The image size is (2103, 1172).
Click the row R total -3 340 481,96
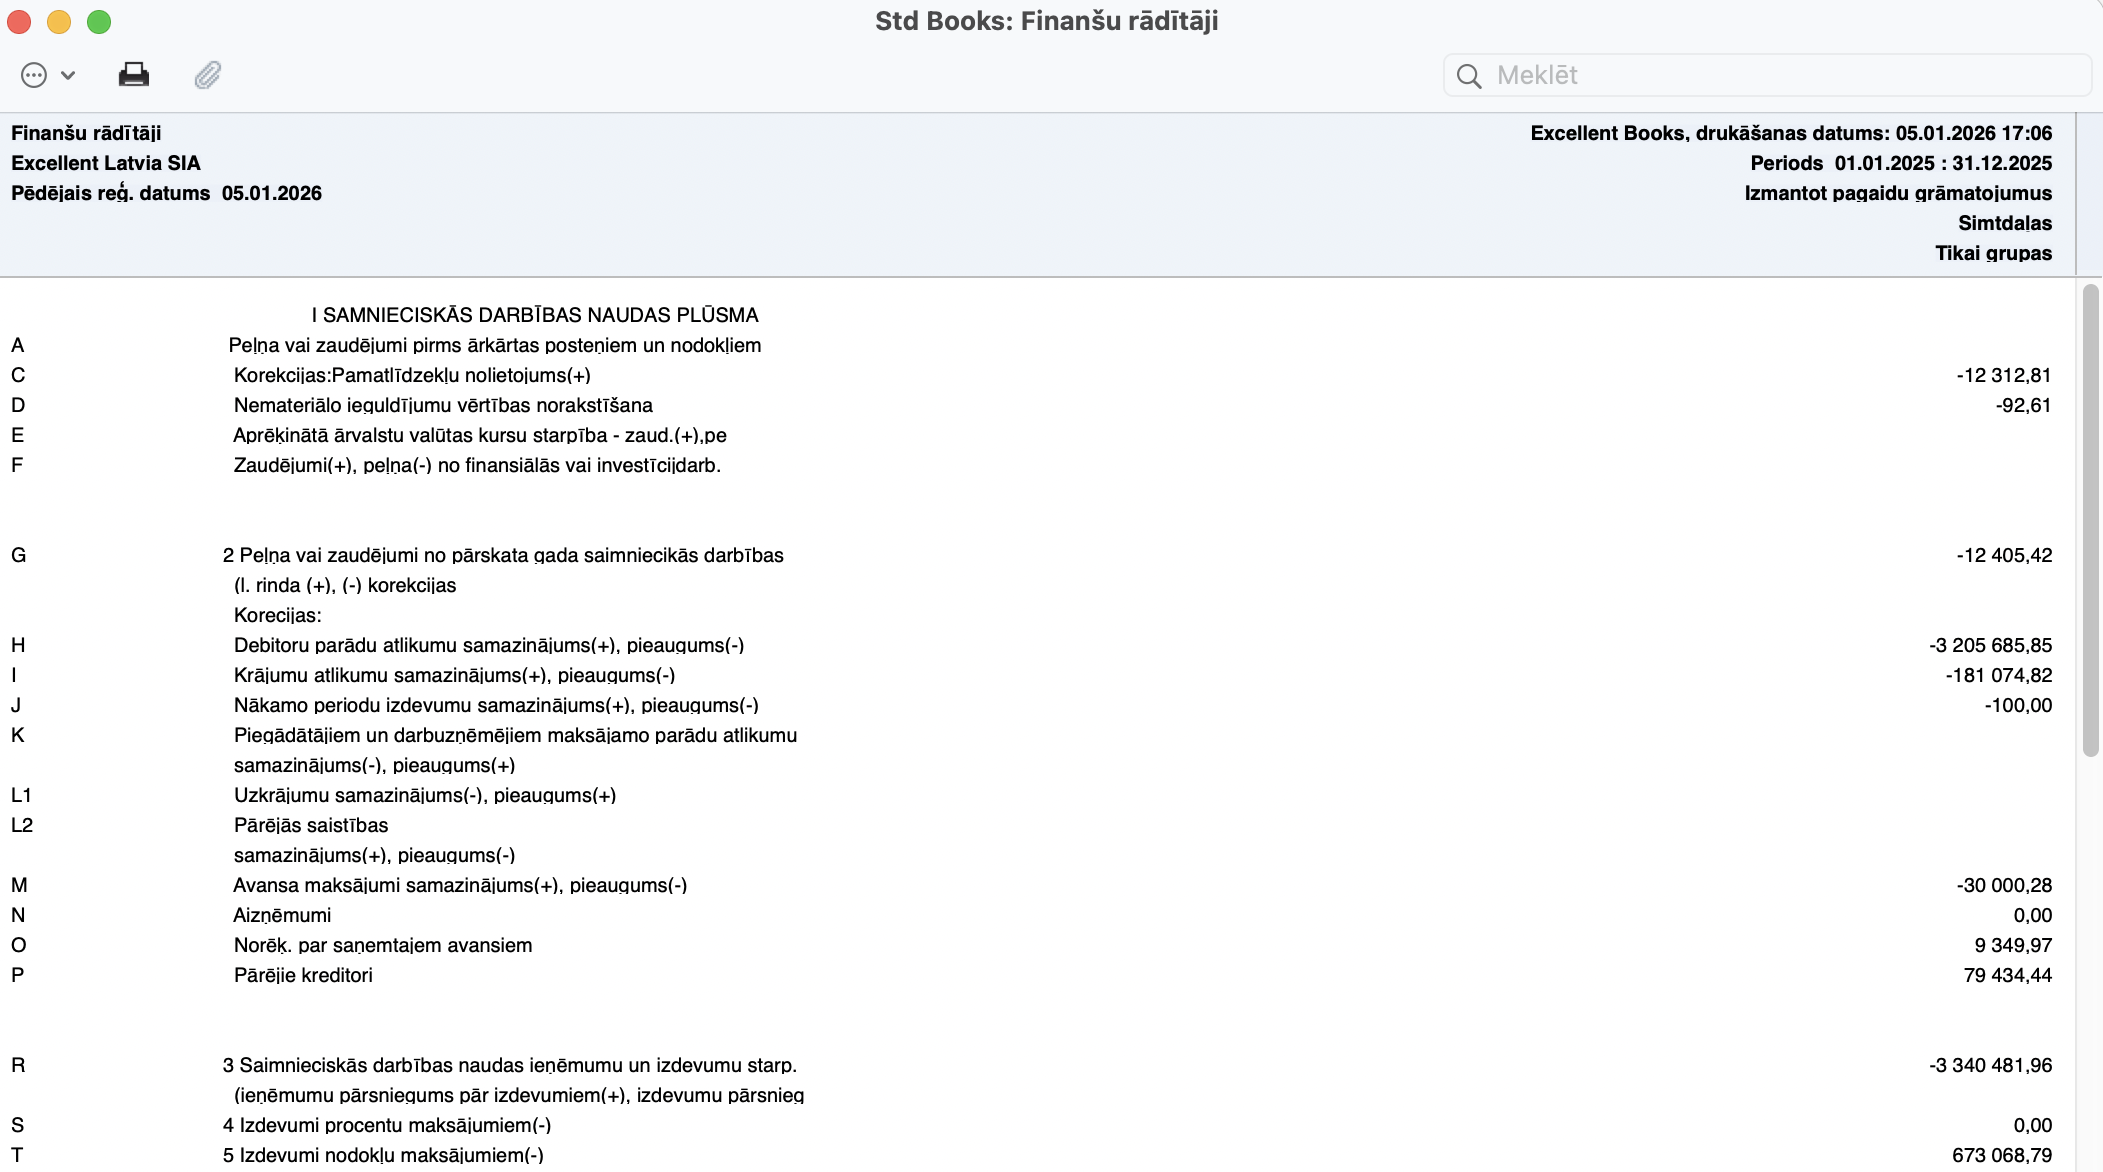(x=1990, y=1065)
